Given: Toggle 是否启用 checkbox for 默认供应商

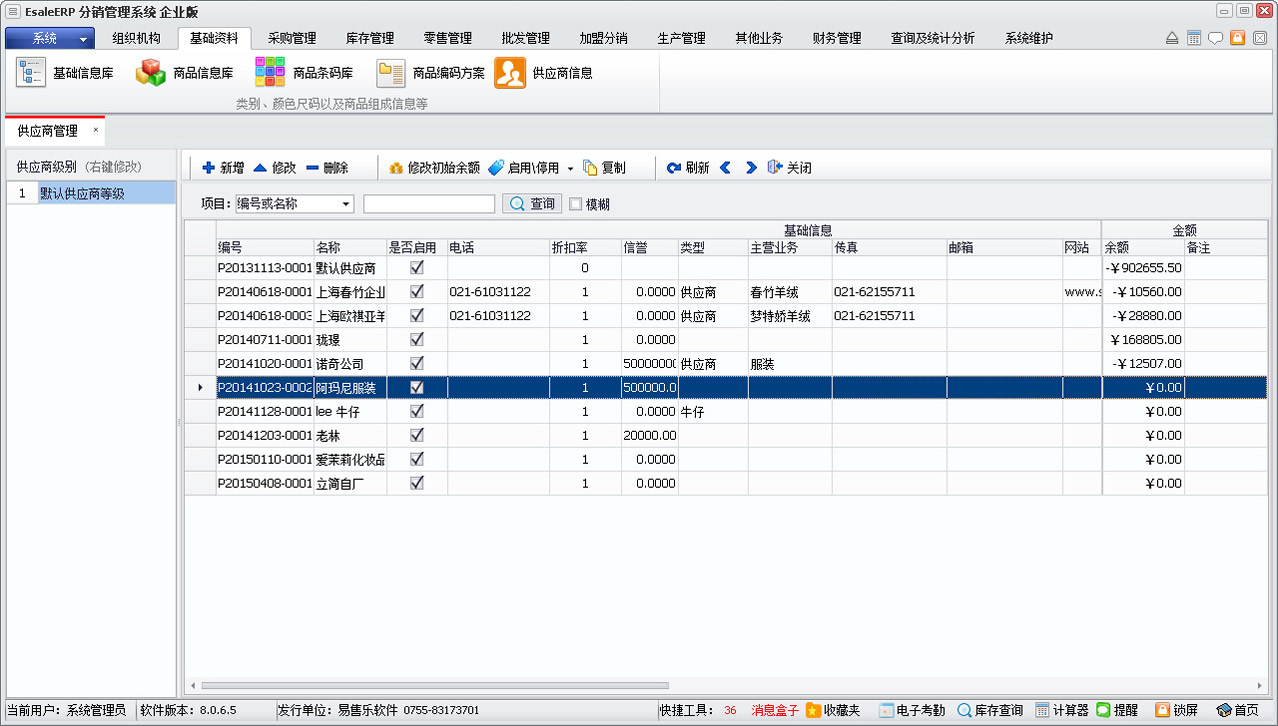Looking at the screenshot, I should [417, 268].
